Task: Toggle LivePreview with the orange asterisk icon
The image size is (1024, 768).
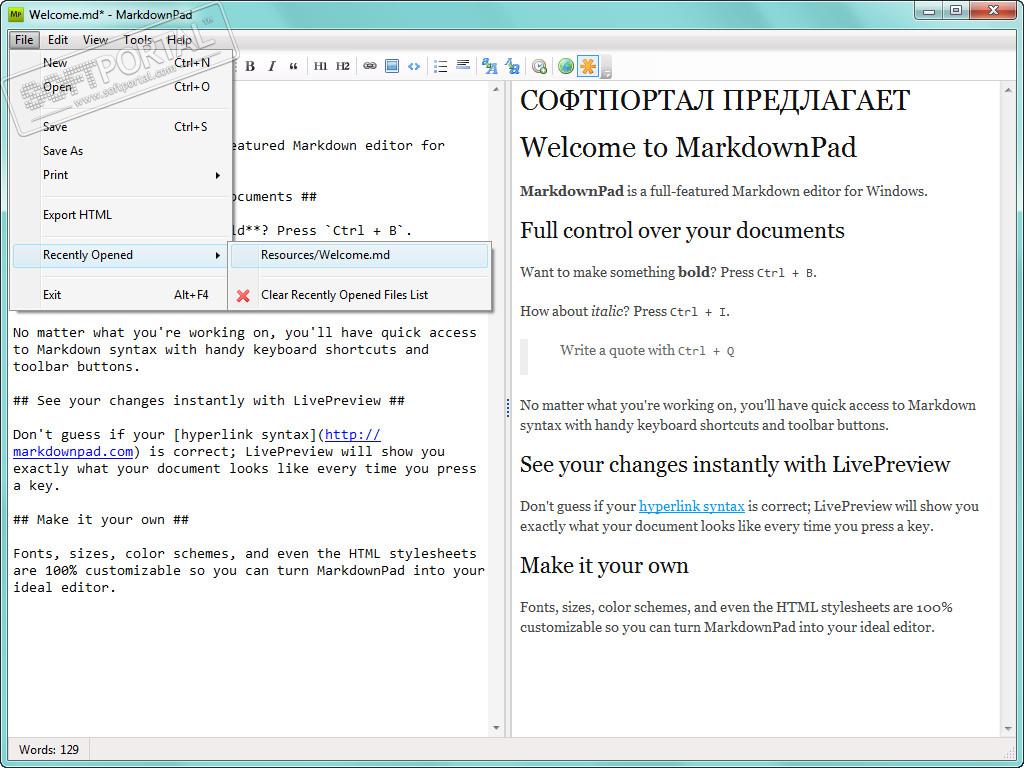Action: pyautogui.click(x=588, y=66)
